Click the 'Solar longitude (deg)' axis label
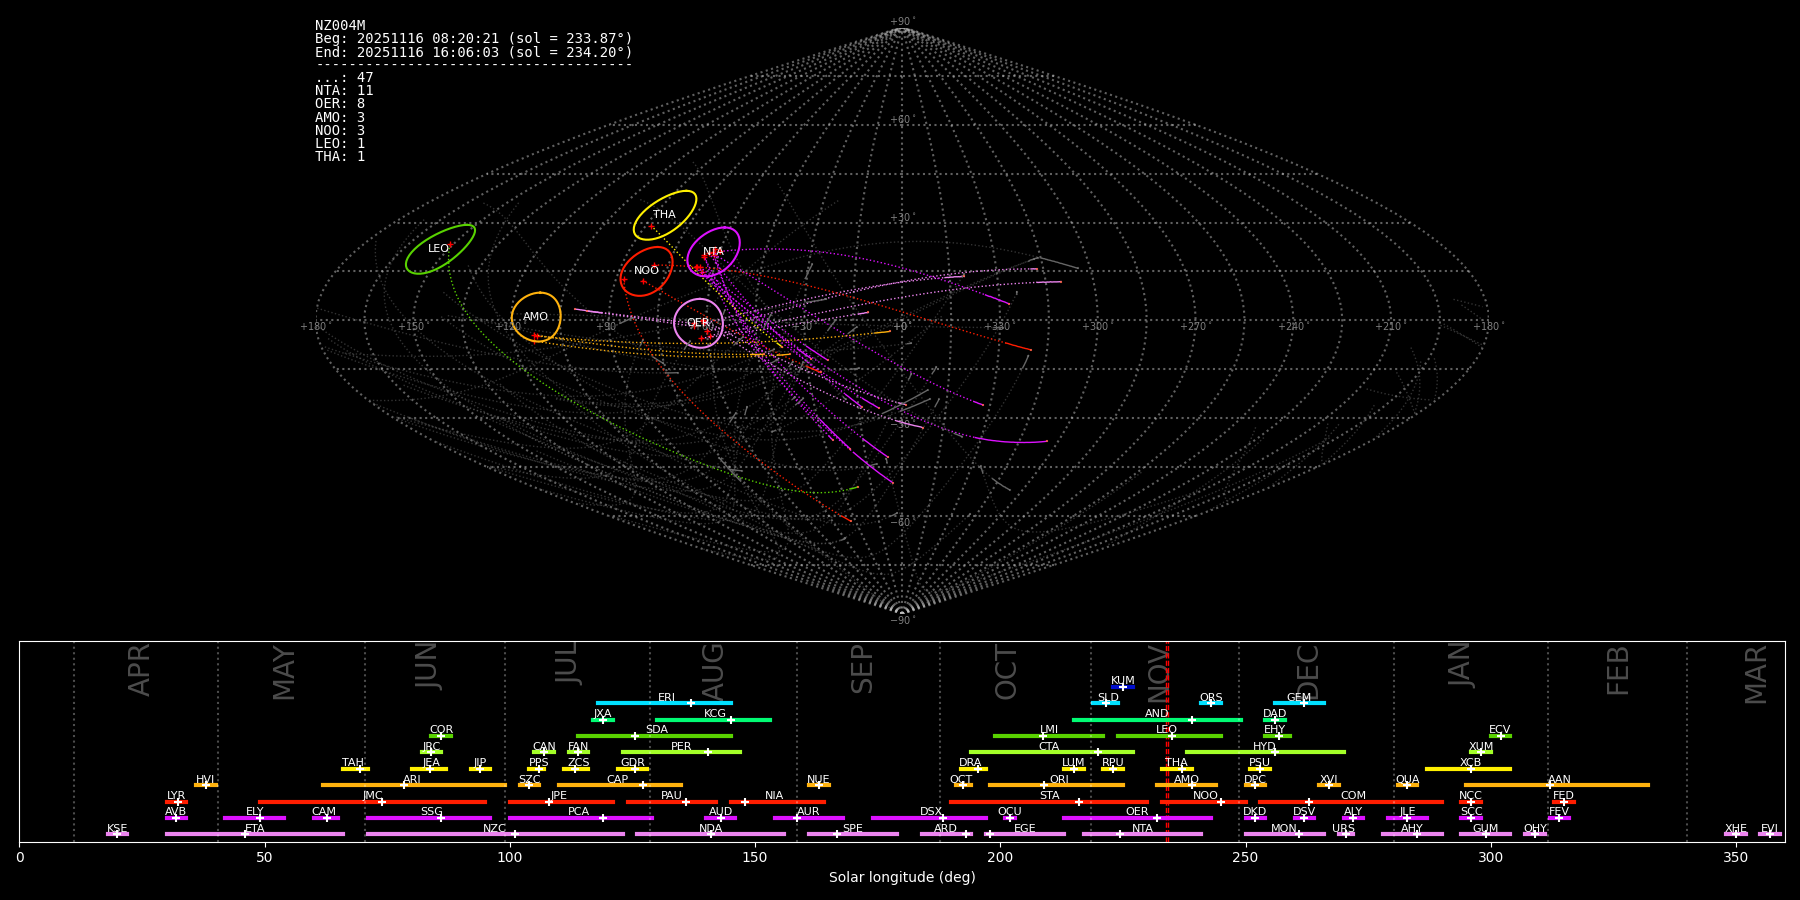 [x=902, y=878]
